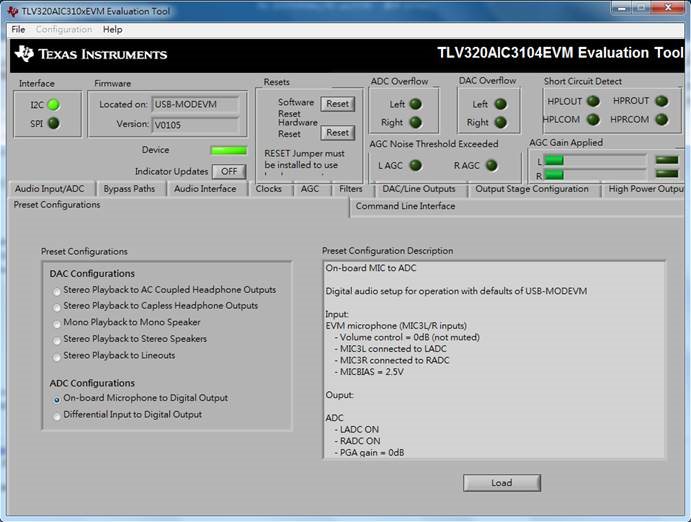Click the L AGC gain numeric display
The height and width of the screenshot is (522, 691).
coord(667,160)
